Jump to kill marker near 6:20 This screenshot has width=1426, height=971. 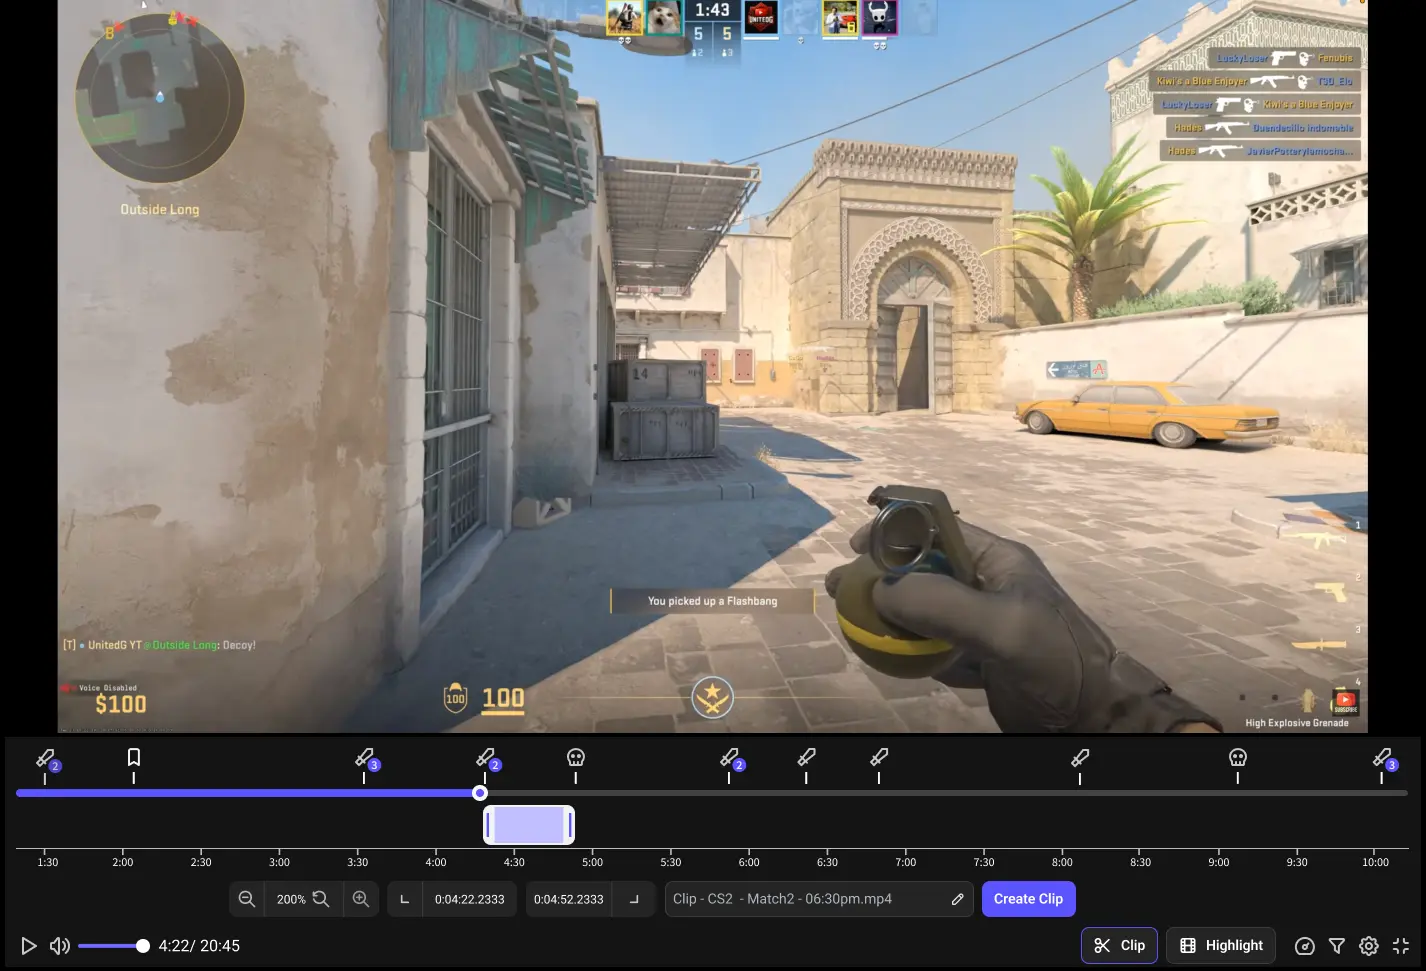(x=807, y=758)
